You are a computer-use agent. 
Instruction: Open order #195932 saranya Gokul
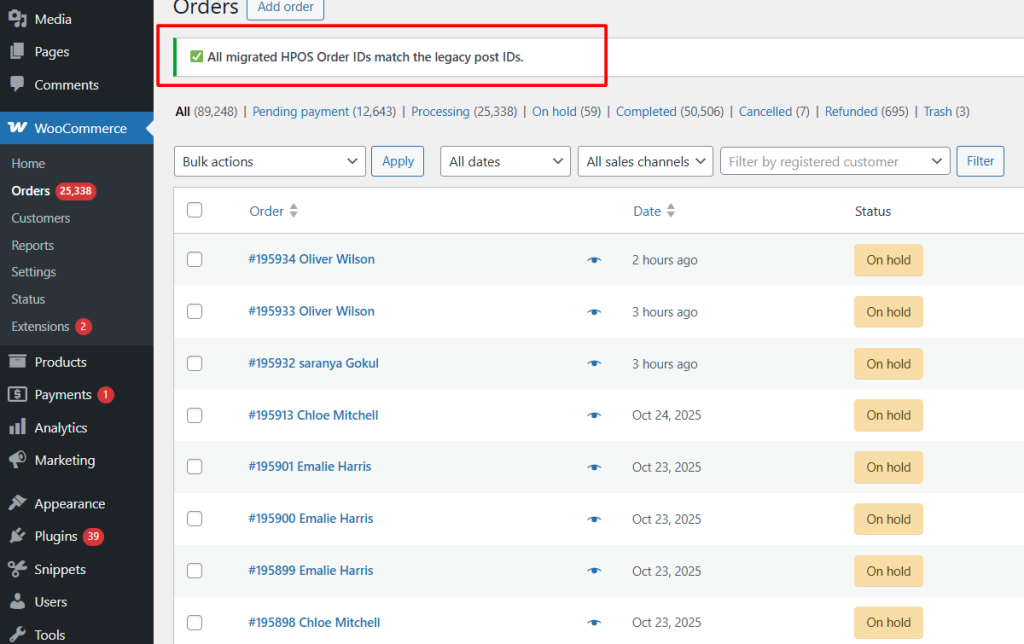313,363
